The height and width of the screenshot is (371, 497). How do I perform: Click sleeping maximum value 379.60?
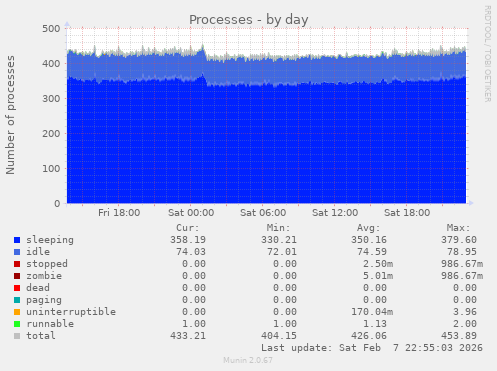click(459, 240)
